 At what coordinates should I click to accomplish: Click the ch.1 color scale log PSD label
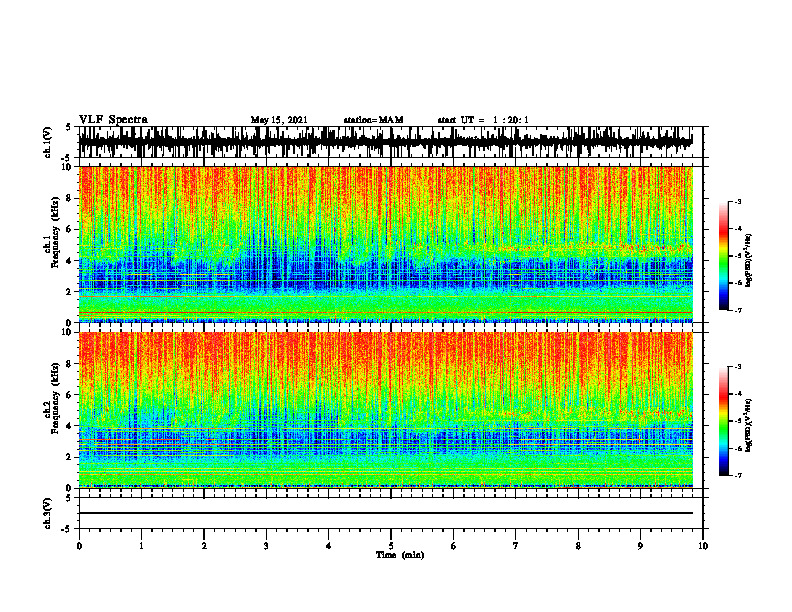(x=749, y=260)
